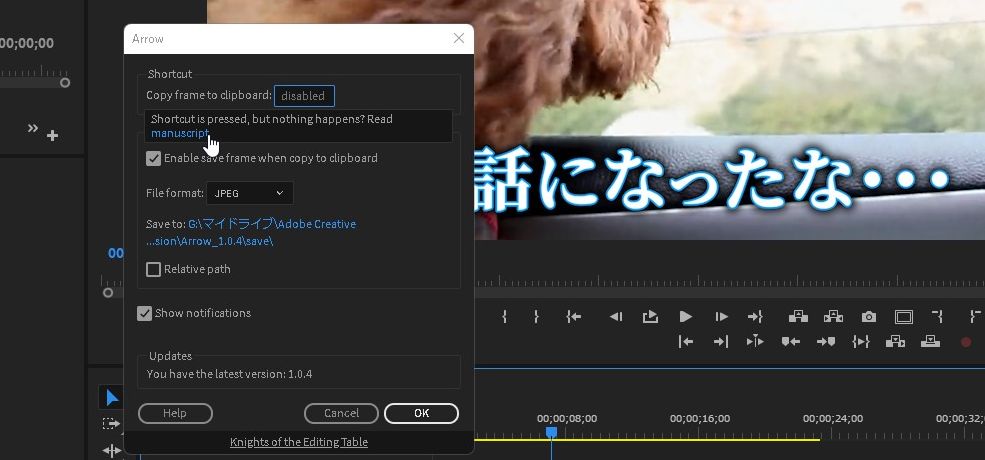Click the Step Forward 1 Frame icon

coord(721,317)
